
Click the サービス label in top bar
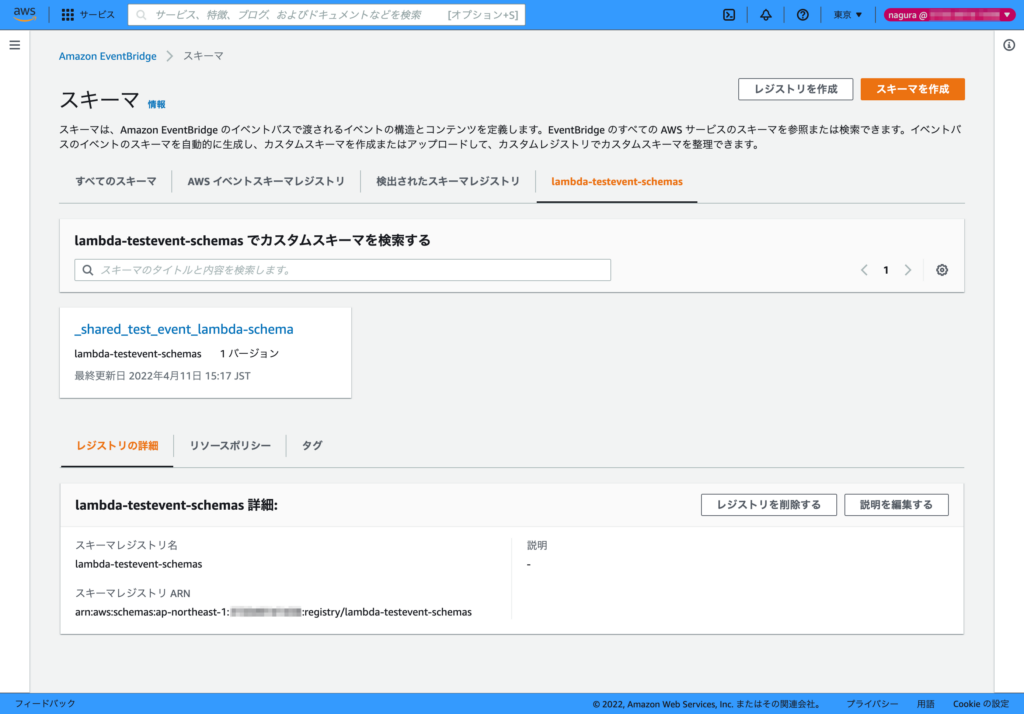coord(97,15)
